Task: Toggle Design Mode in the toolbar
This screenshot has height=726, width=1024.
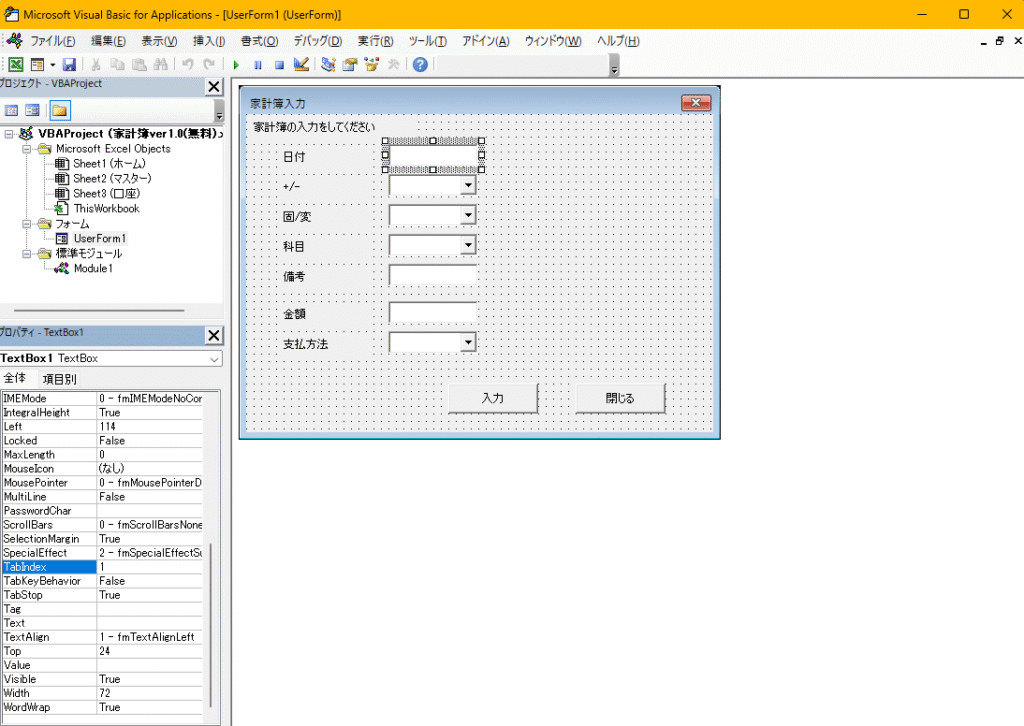Action: (x=301, y=65)
